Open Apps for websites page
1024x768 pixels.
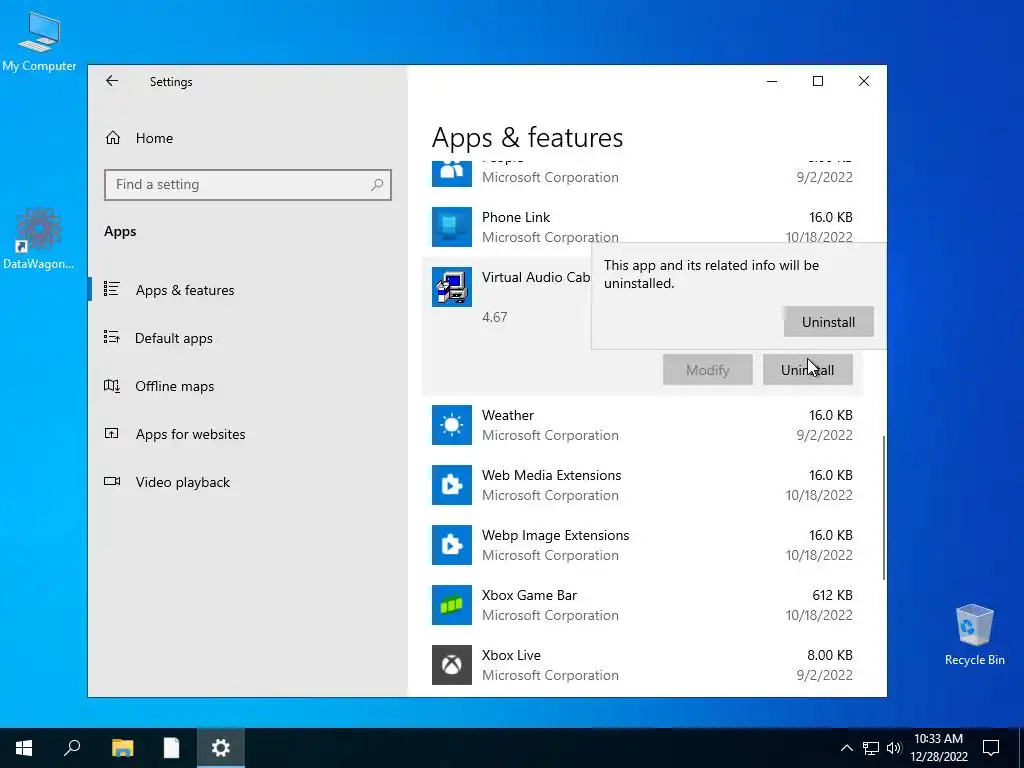[x=191, y=434]
